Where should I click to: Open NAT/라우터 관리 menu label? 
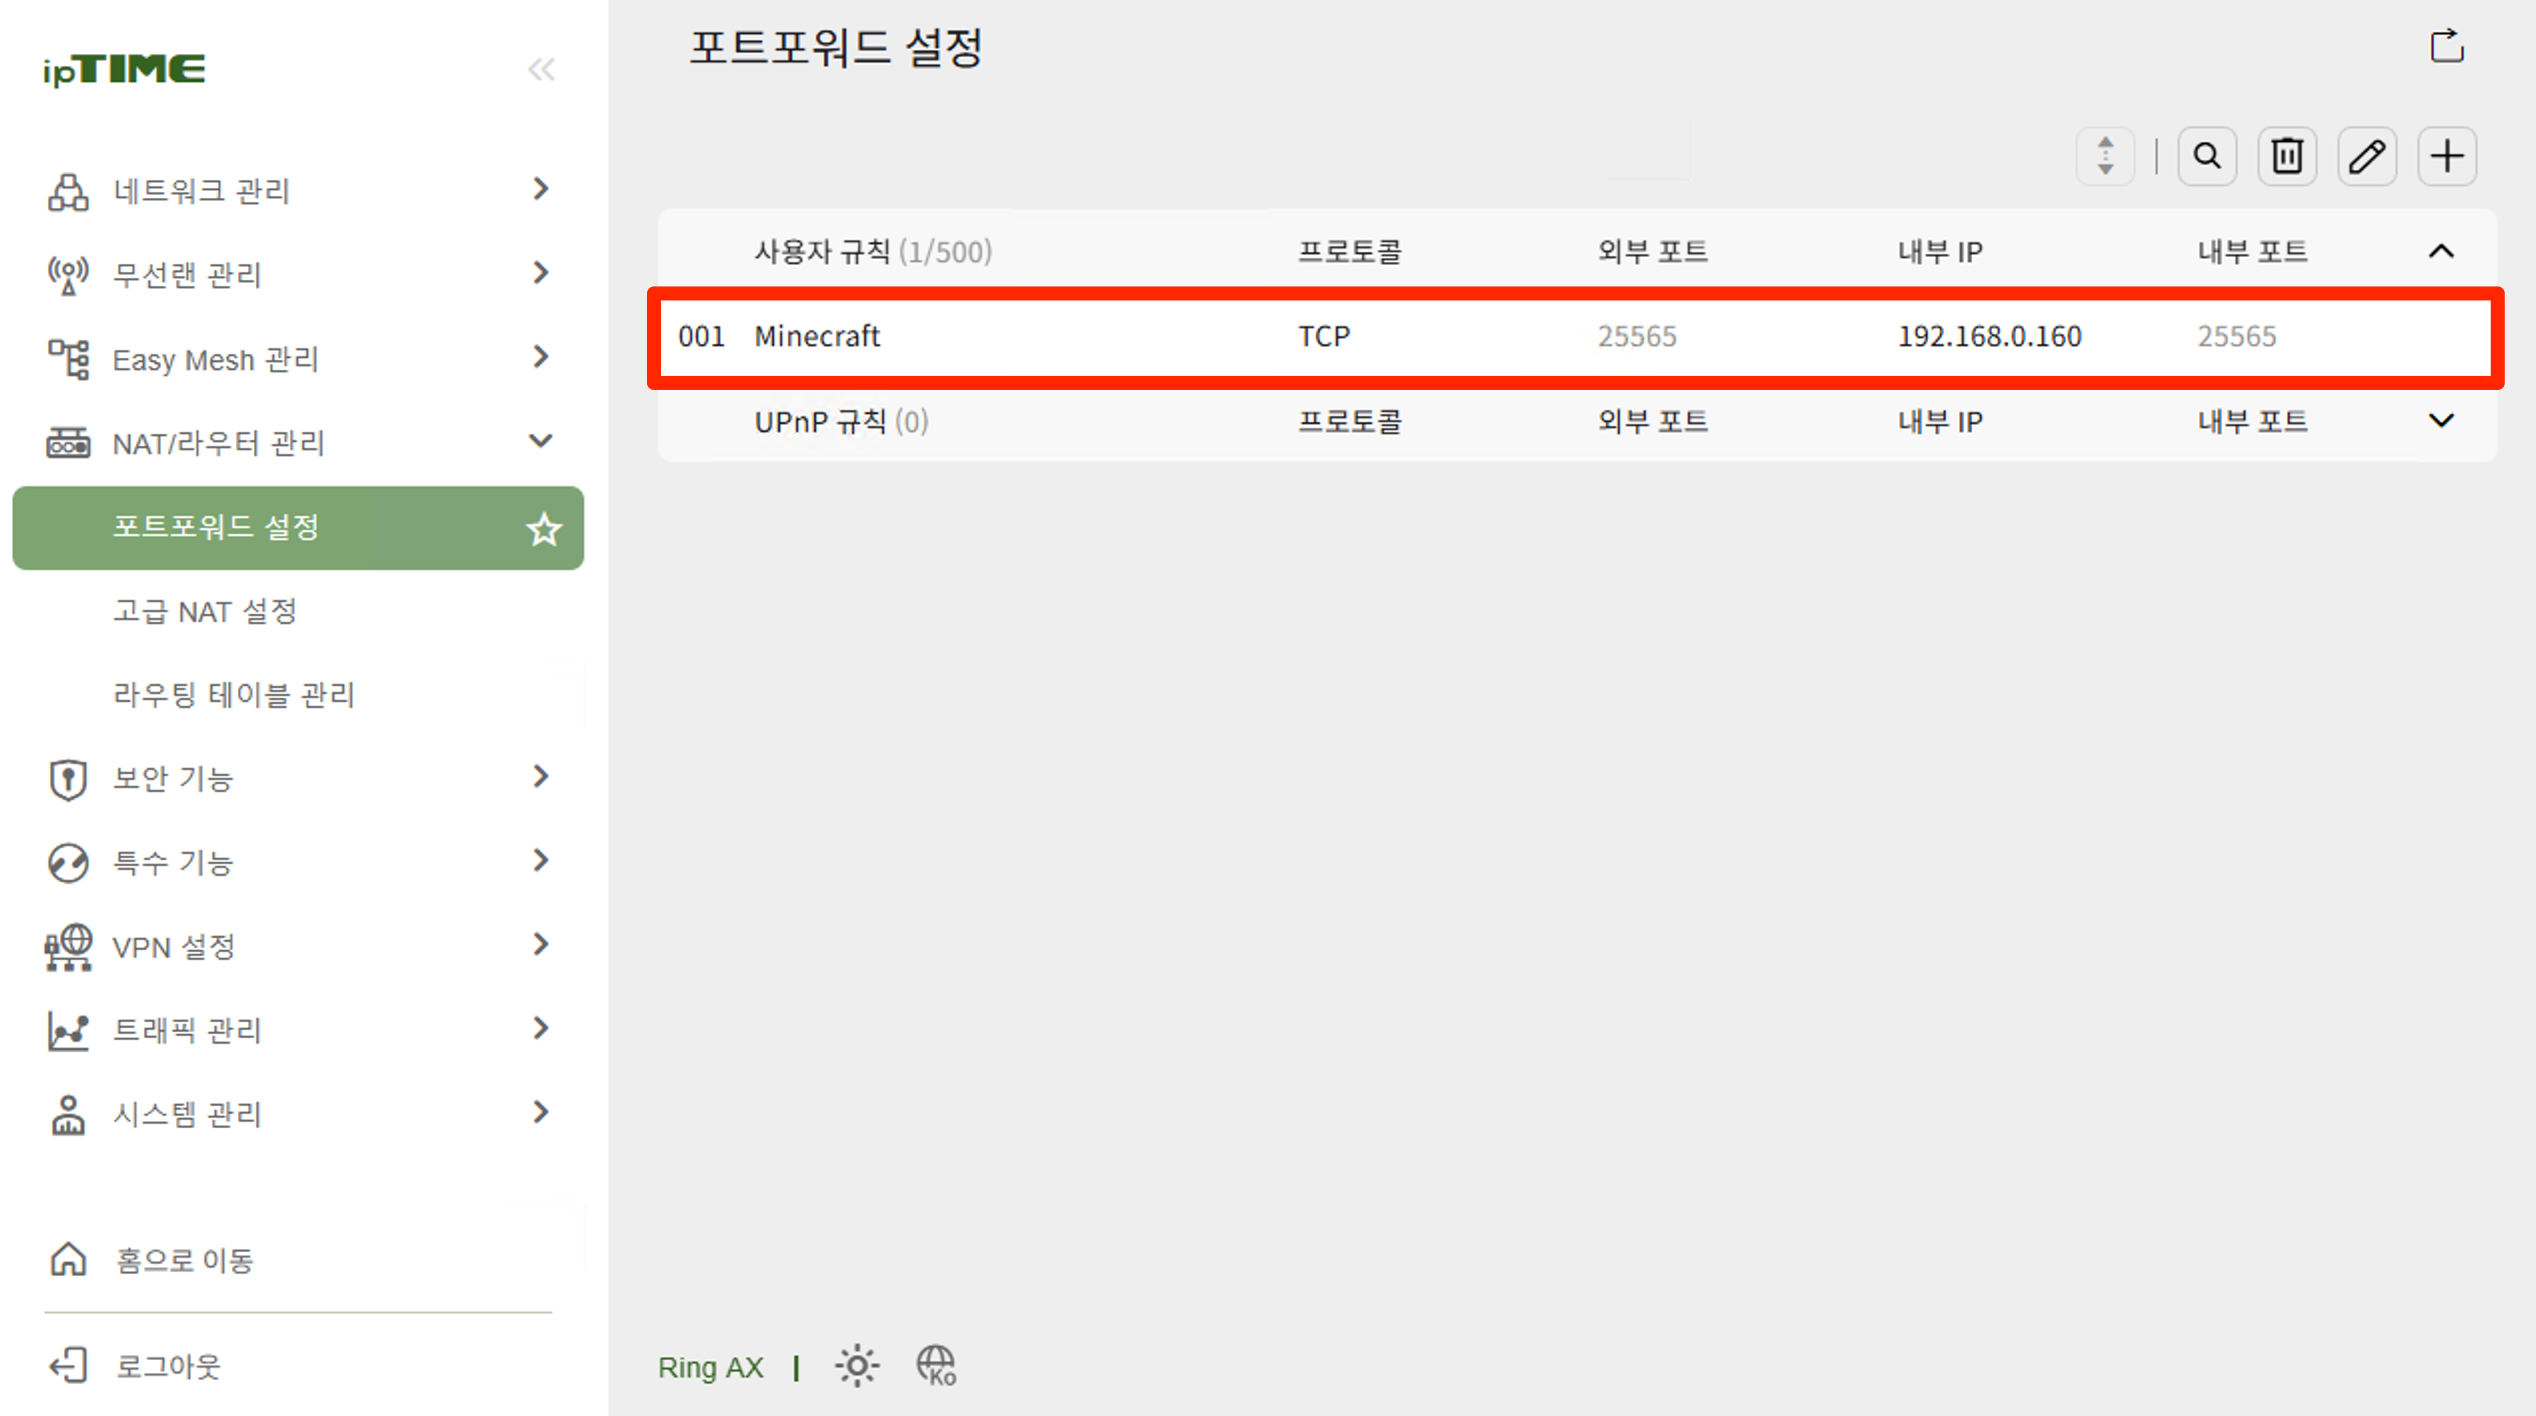tap(219, 443)
